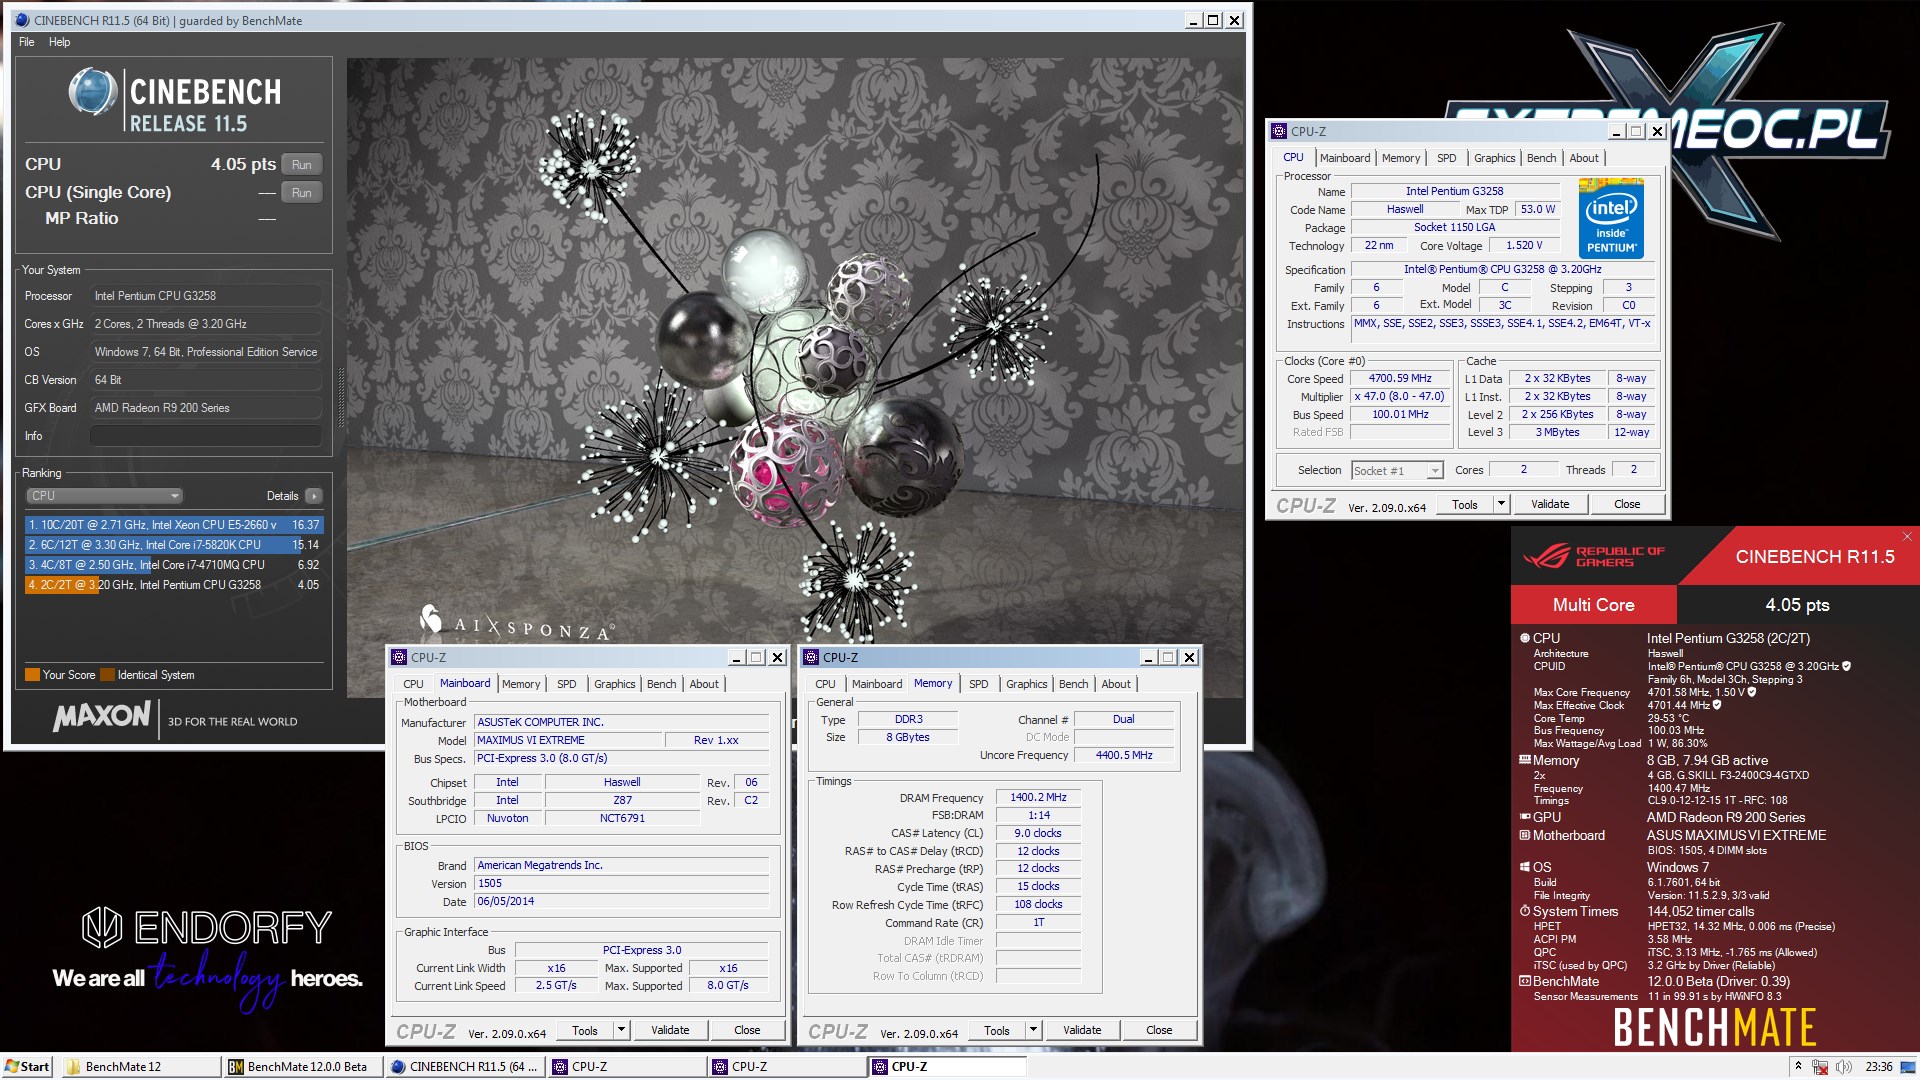
Task: Open the Windows Start button
Action: tap(27, 1067)
